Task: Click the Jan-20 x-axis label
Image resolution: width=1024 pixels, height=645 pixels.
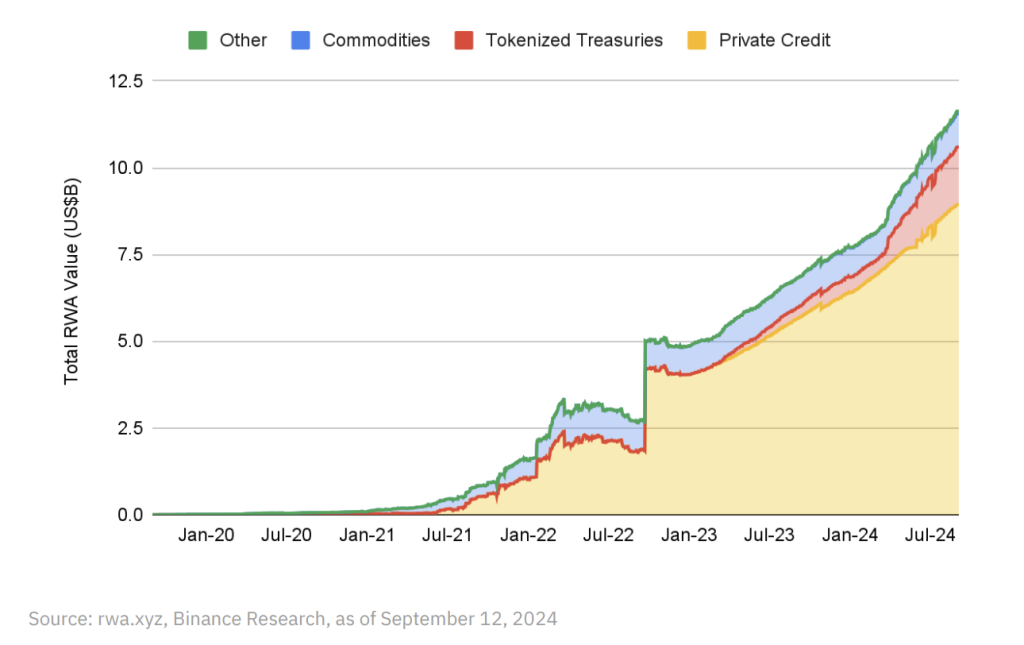Action: (206, 536)
